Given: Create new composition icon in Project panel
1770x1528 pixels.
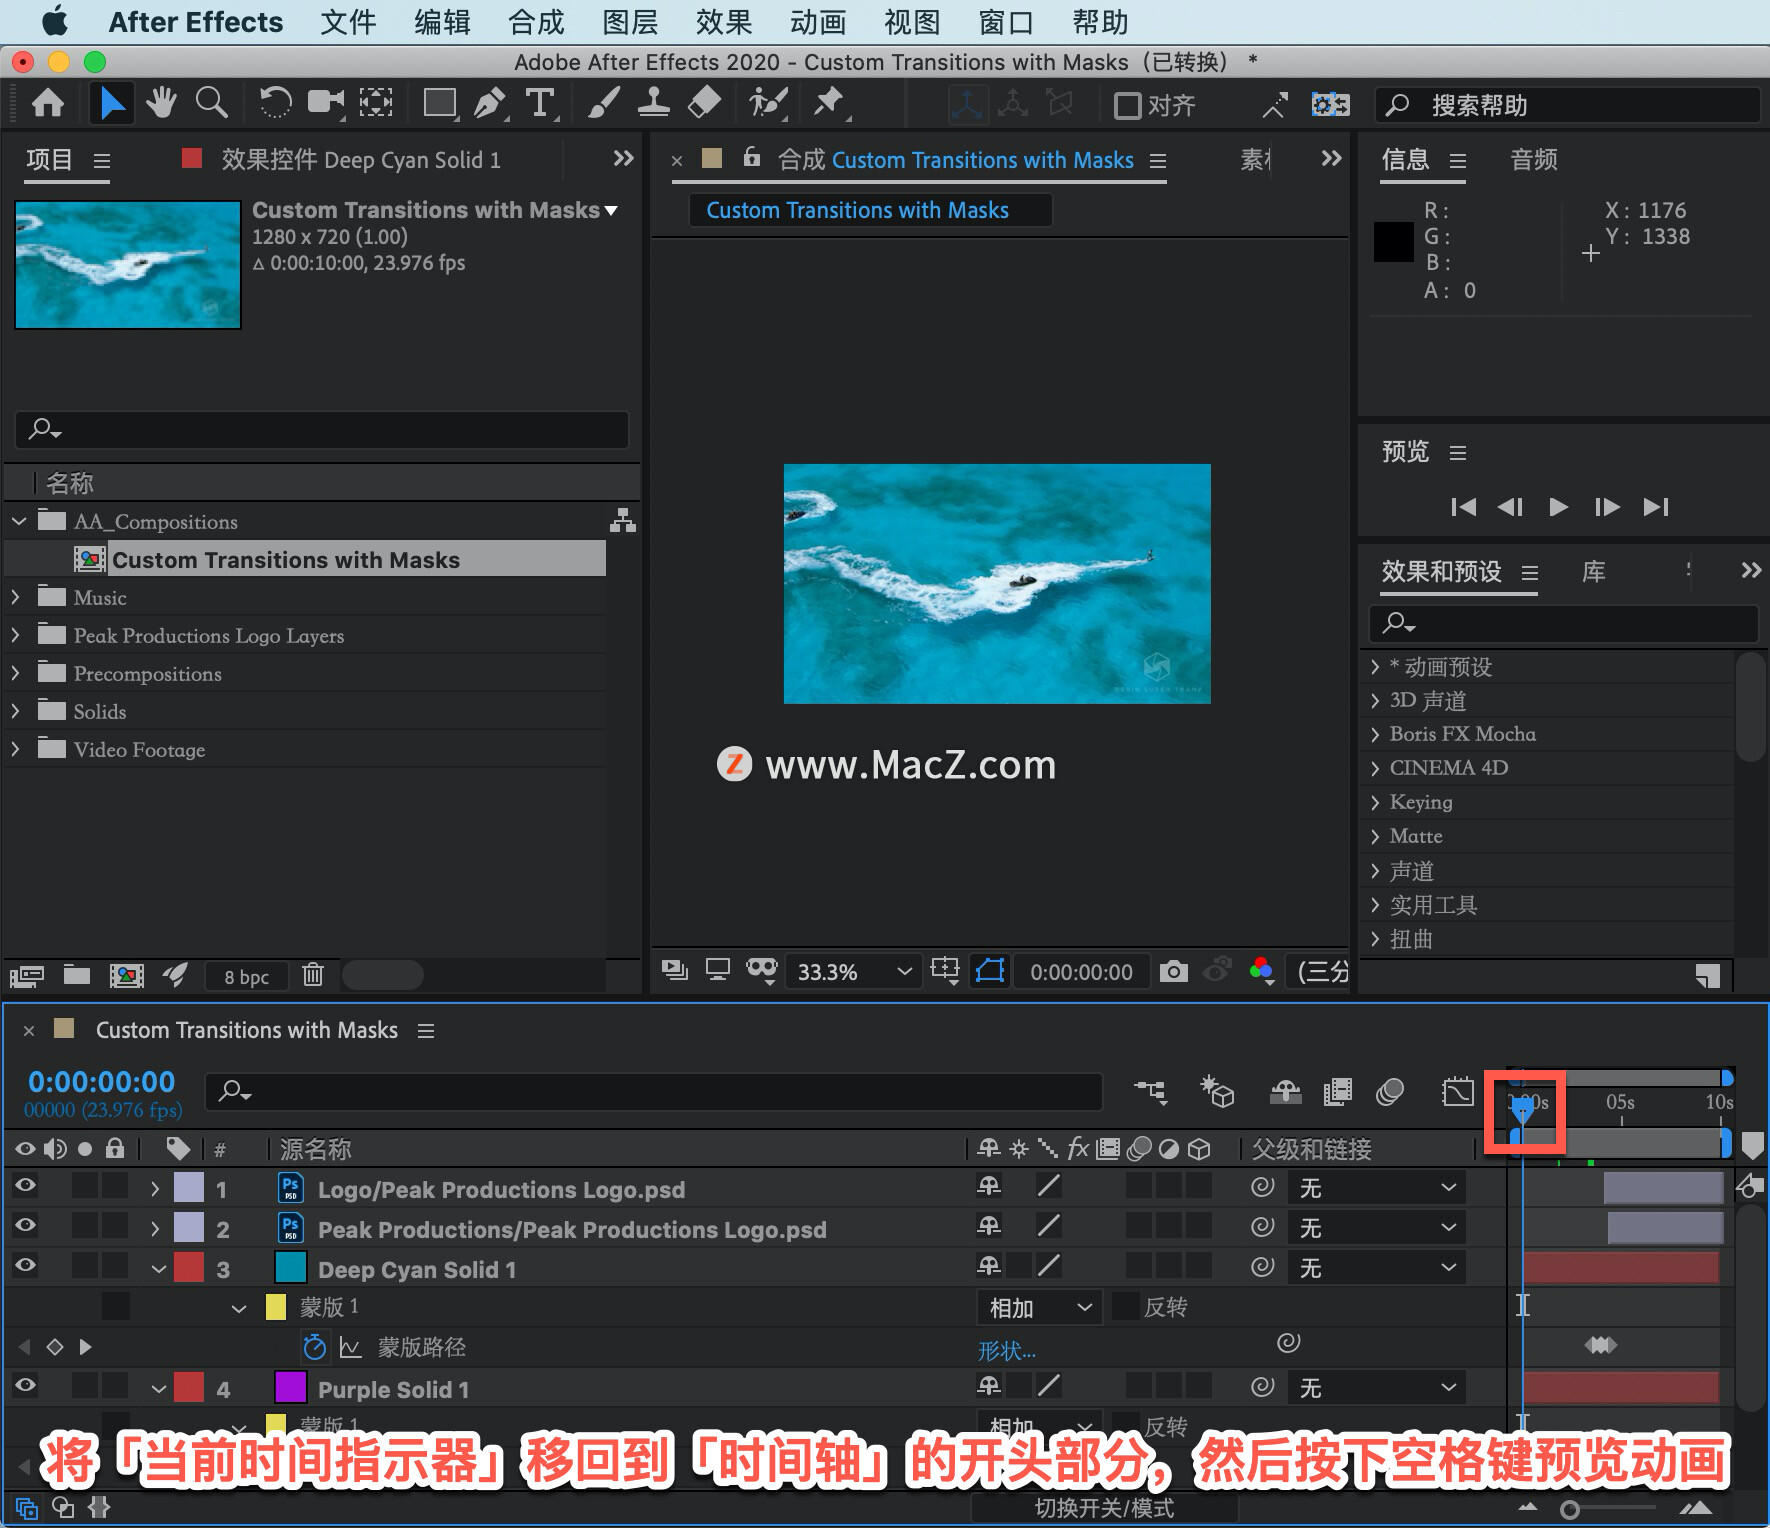Looking at the screenshot, I should click(126, 975).
